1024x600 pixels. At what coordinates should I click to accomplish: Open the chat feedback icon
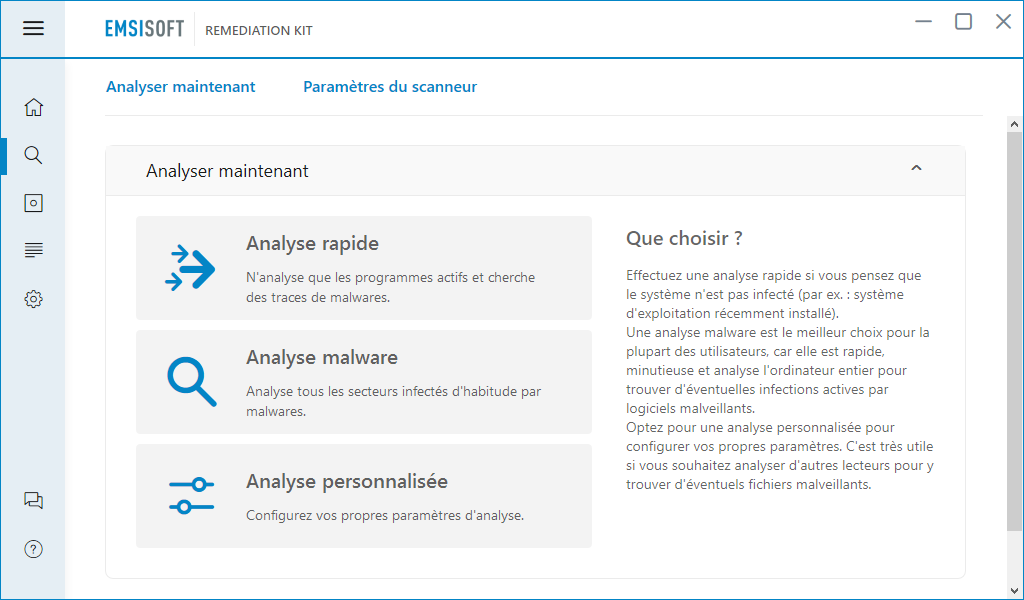[x=33, y=501]
